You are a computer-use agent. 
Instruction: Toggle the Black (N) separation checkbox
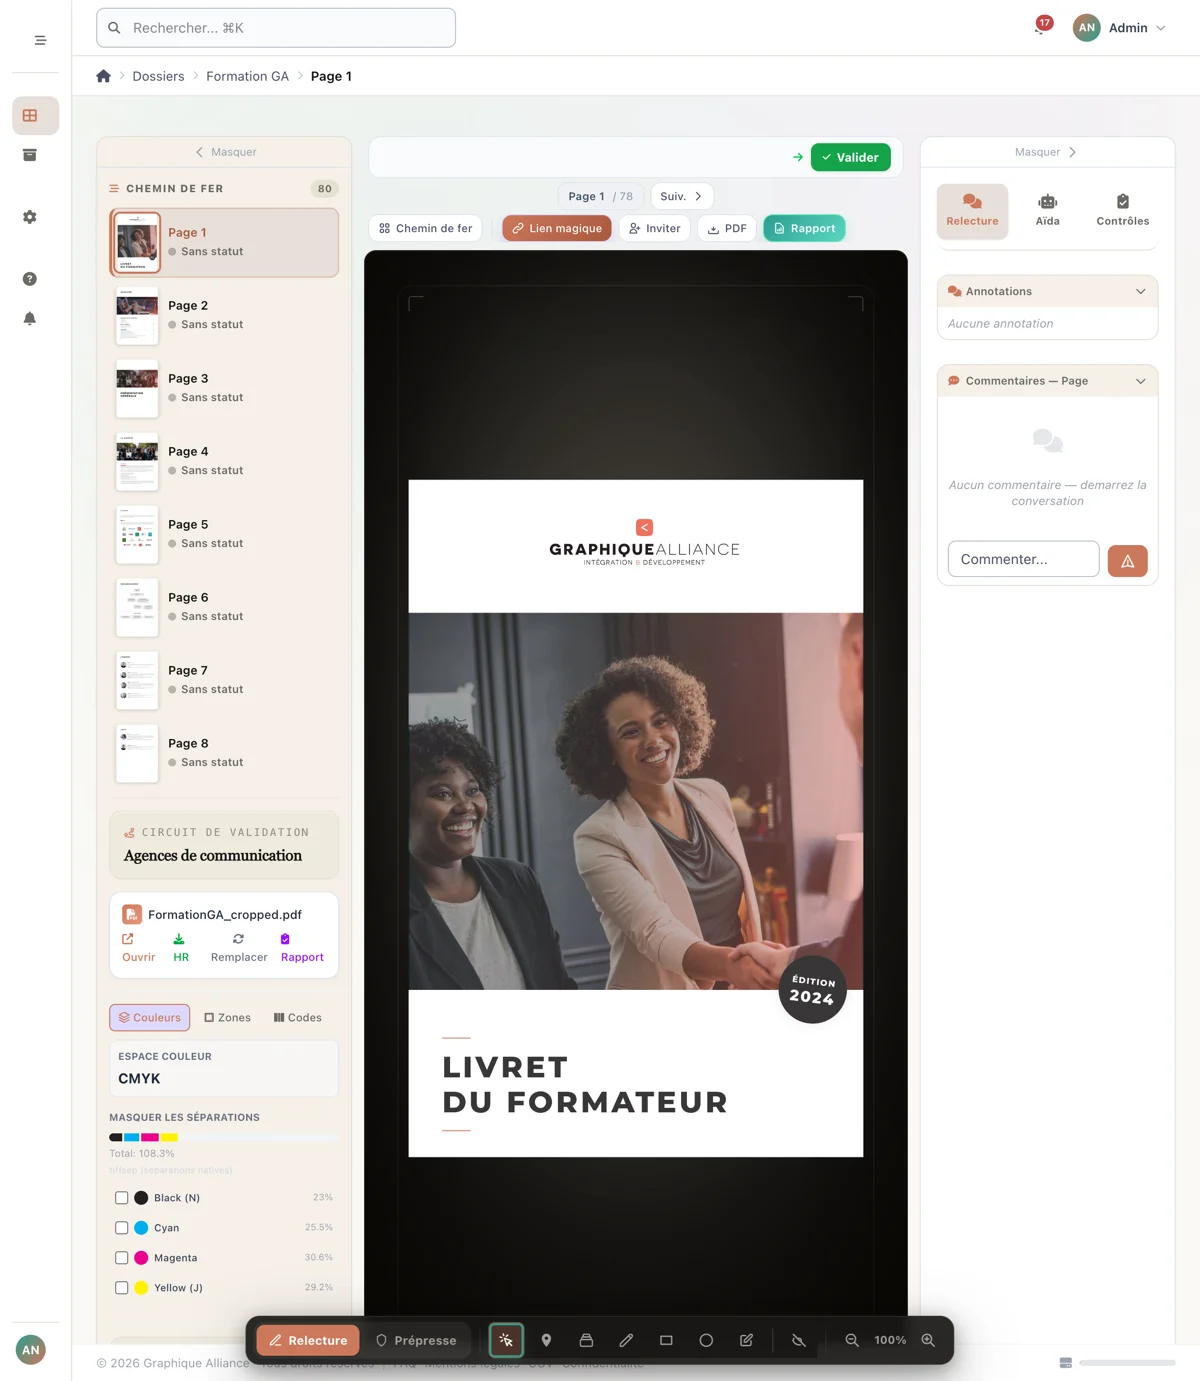(x=122, y=1198)
